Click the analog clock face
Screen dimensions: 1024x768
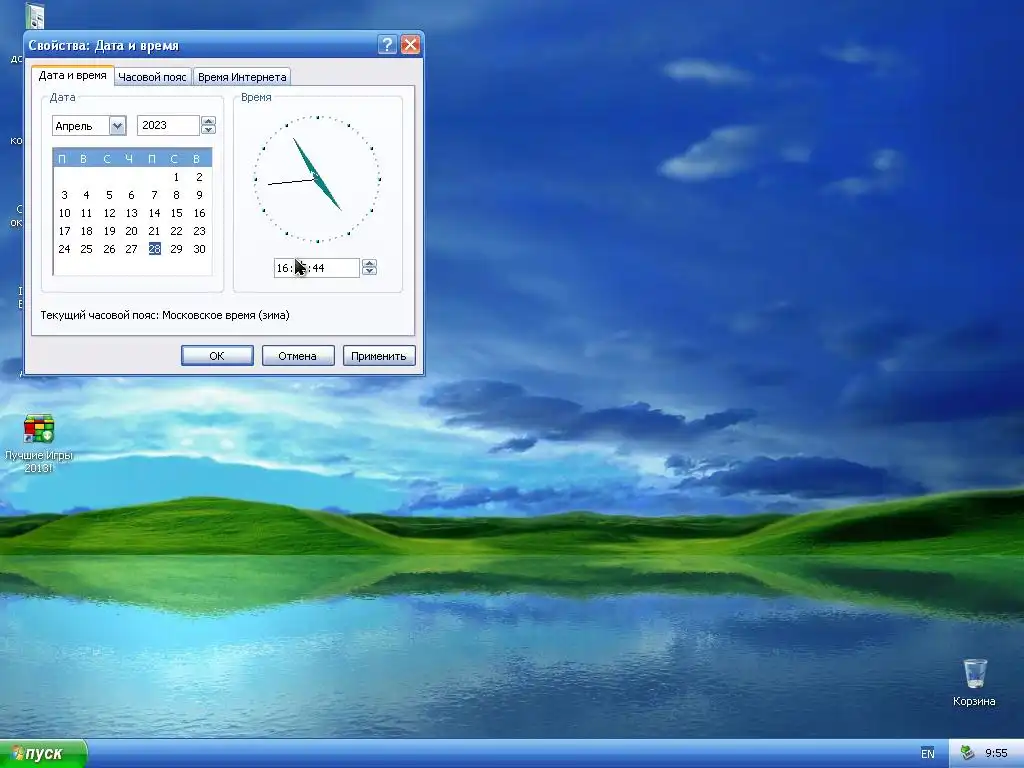(317, 179)
